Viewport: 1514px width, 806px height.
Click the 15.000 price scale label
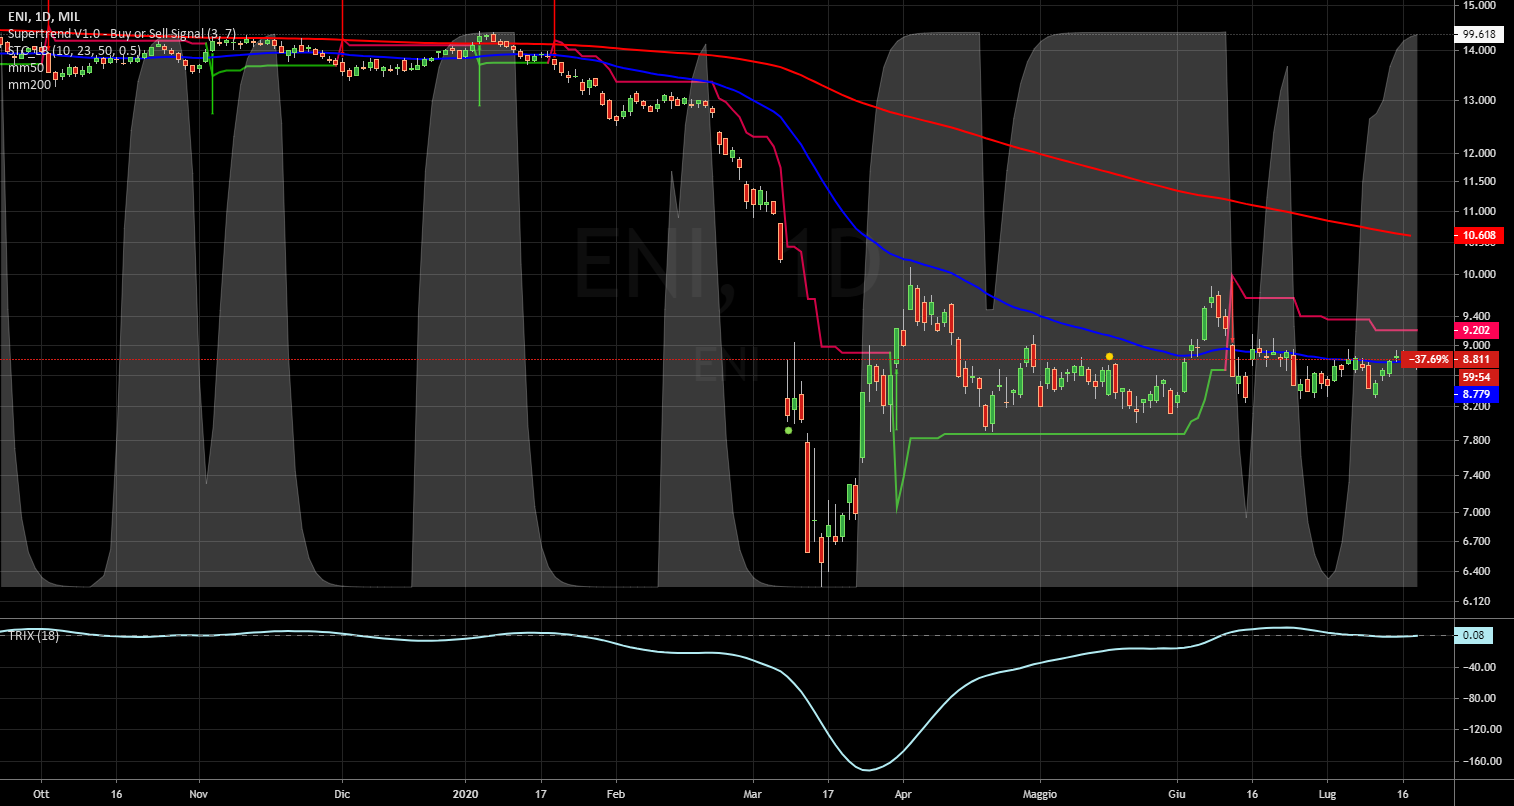tap(1479, 5)
